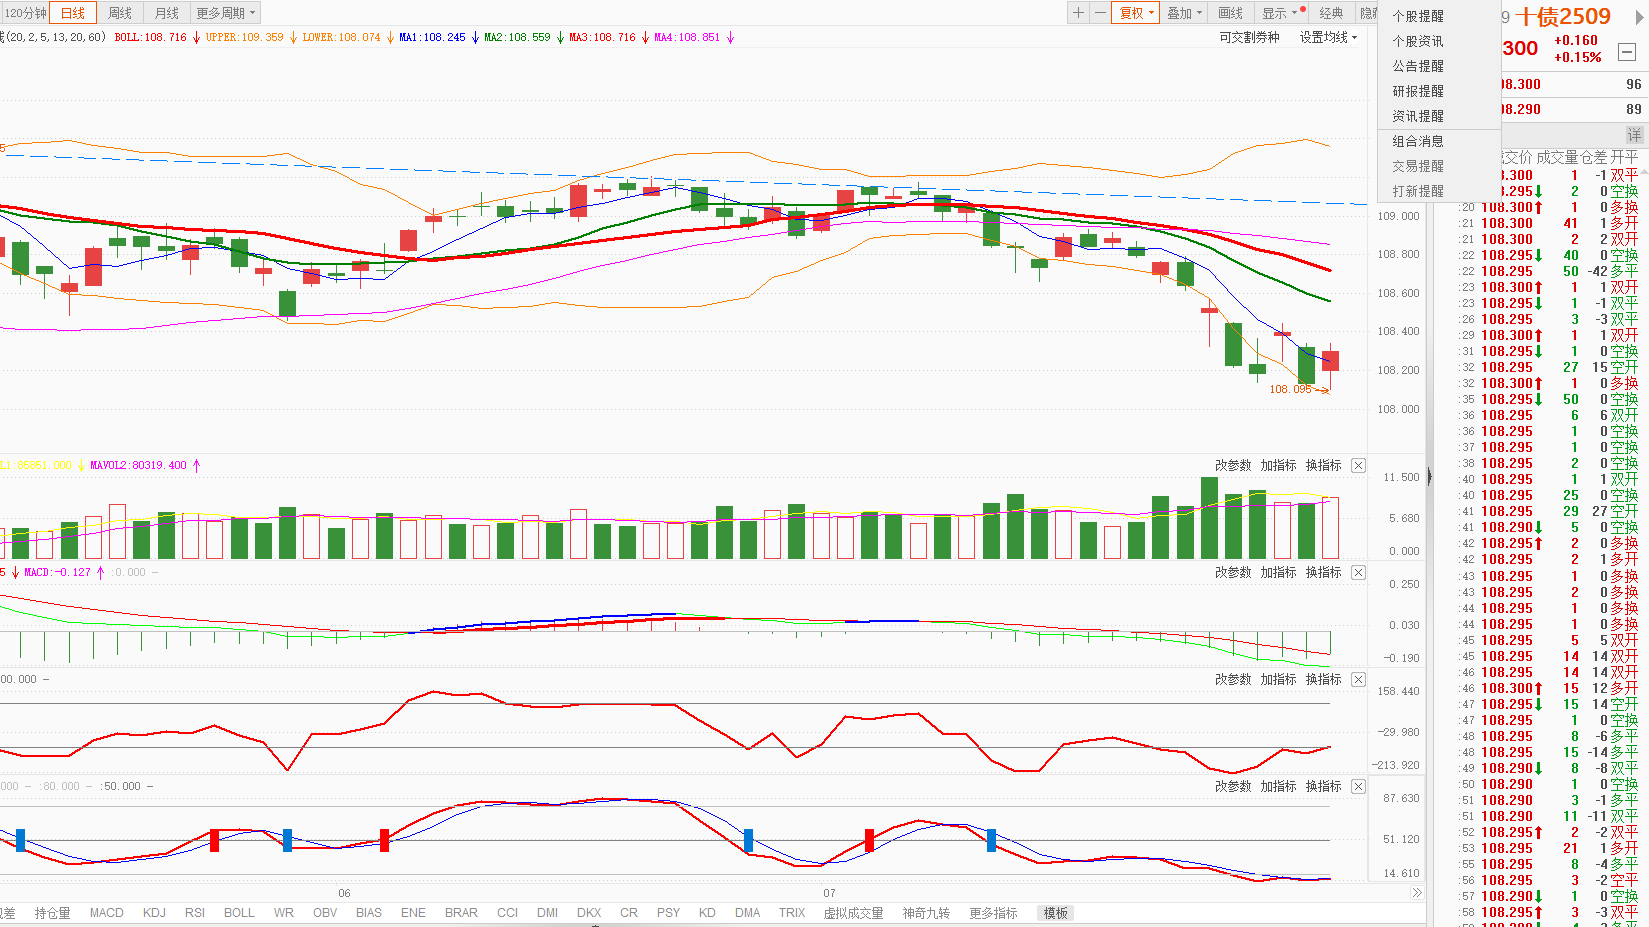This screenshot has width=1649, height=927.
Task: Collapse quote panel with the minus box icon
Action: pyautogui.click(x=1627, y=52)
